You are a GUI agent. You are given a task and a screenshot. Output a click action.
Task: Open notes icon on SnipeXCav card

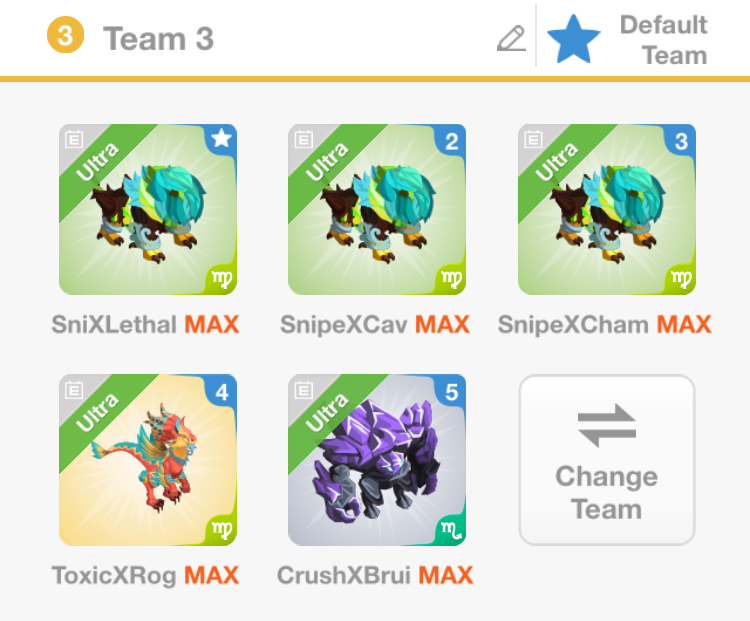point(303,139)
